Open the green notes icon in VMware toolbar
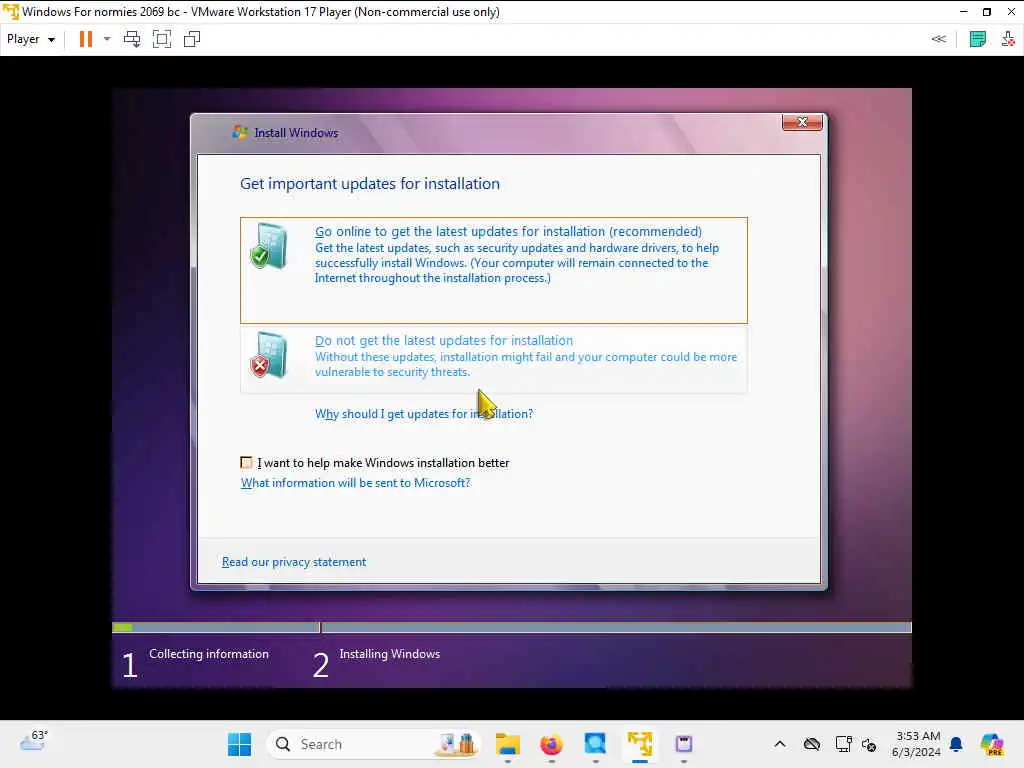This screenshot has height=768, width=1024. coord(977,39)
